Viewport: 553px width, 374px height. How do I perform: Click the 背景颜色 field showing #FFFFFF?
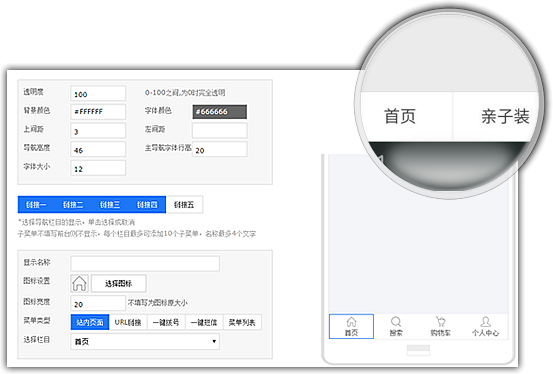pos(98,112)
